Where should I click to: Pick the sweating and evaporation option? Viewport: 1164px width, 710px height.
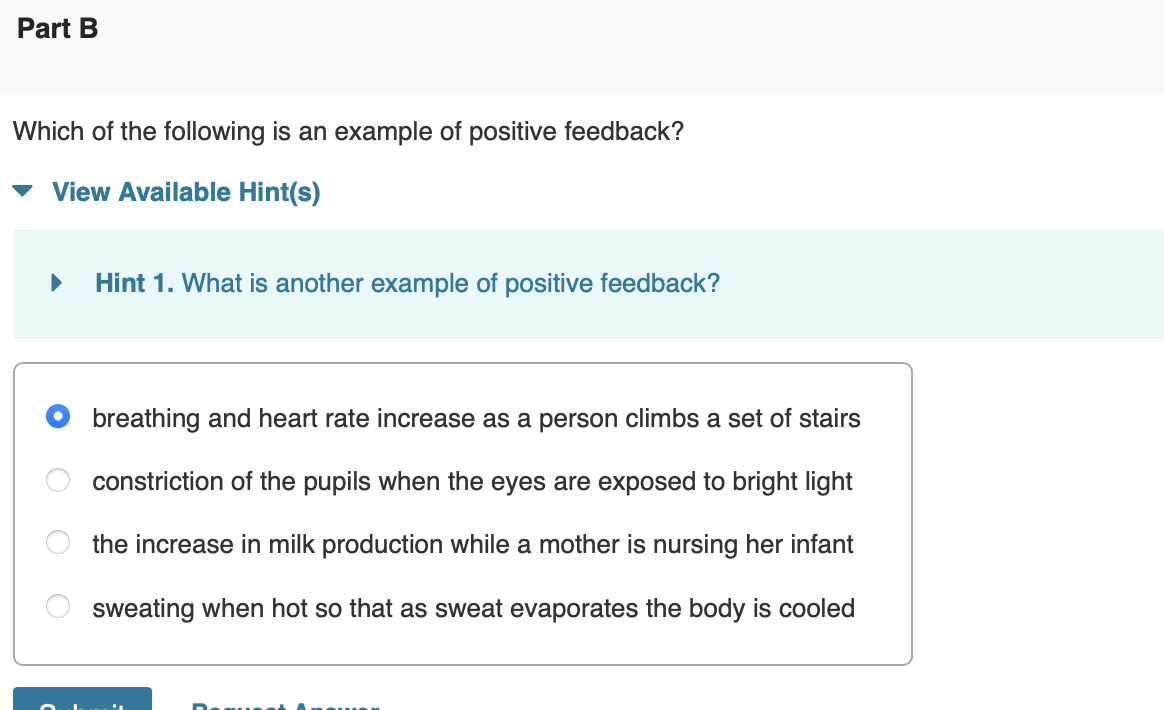tap(57, 606)
